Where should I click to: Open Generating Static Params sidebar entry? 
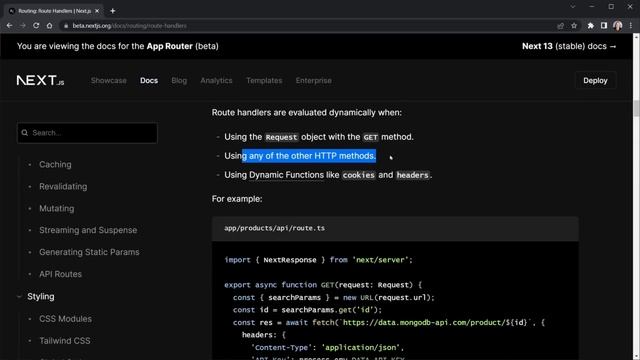point(89,252)
